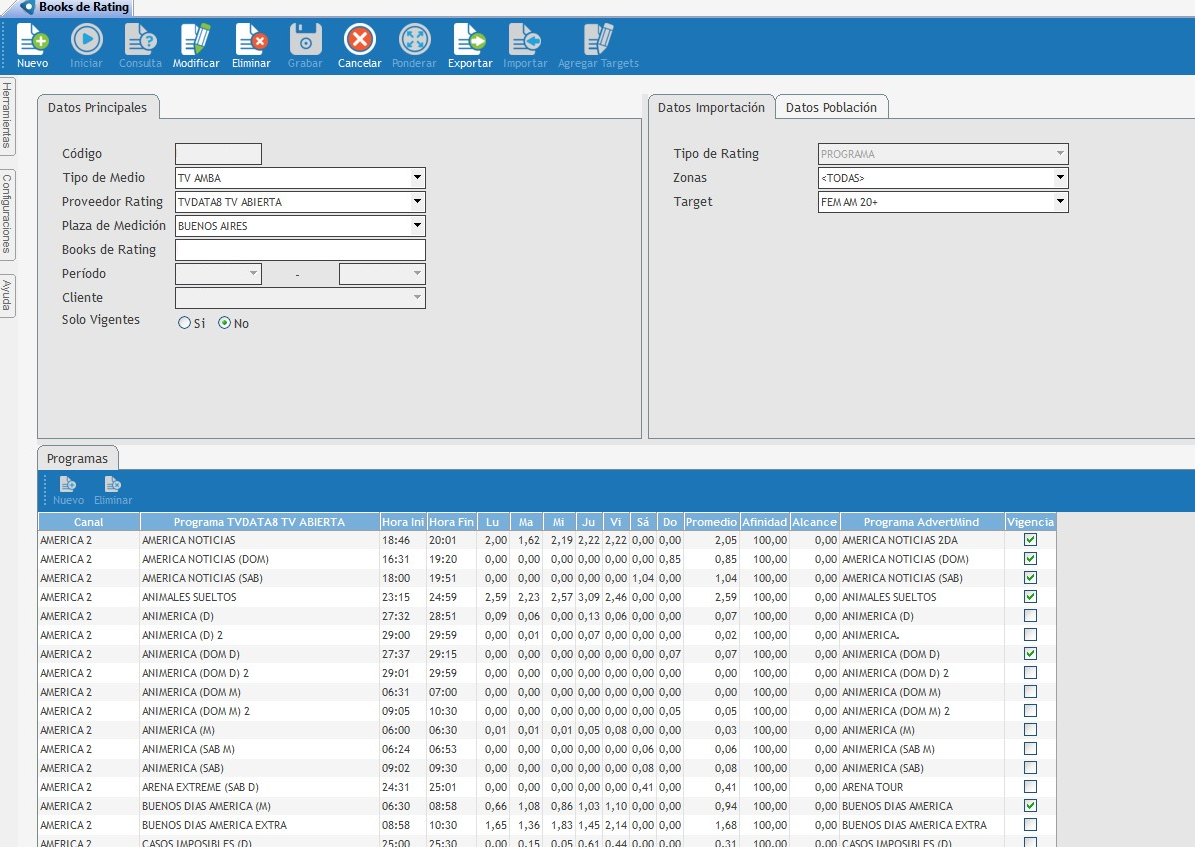This screenshot has width=1195, height=847.
Task: Click the Agregar Targets icon
Action: point(598,40)
